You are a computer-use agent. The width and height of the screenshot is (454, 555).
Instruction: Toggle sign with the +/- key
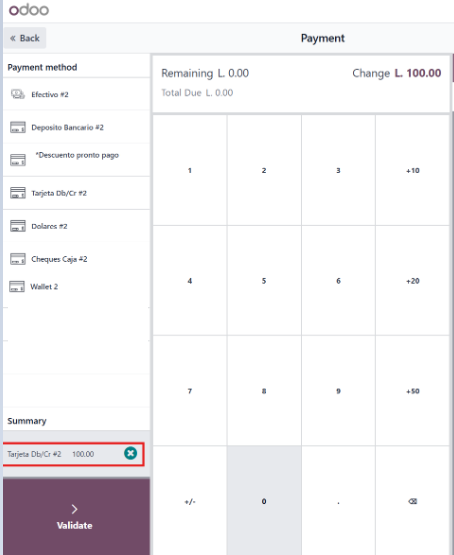tap(190, 501)
